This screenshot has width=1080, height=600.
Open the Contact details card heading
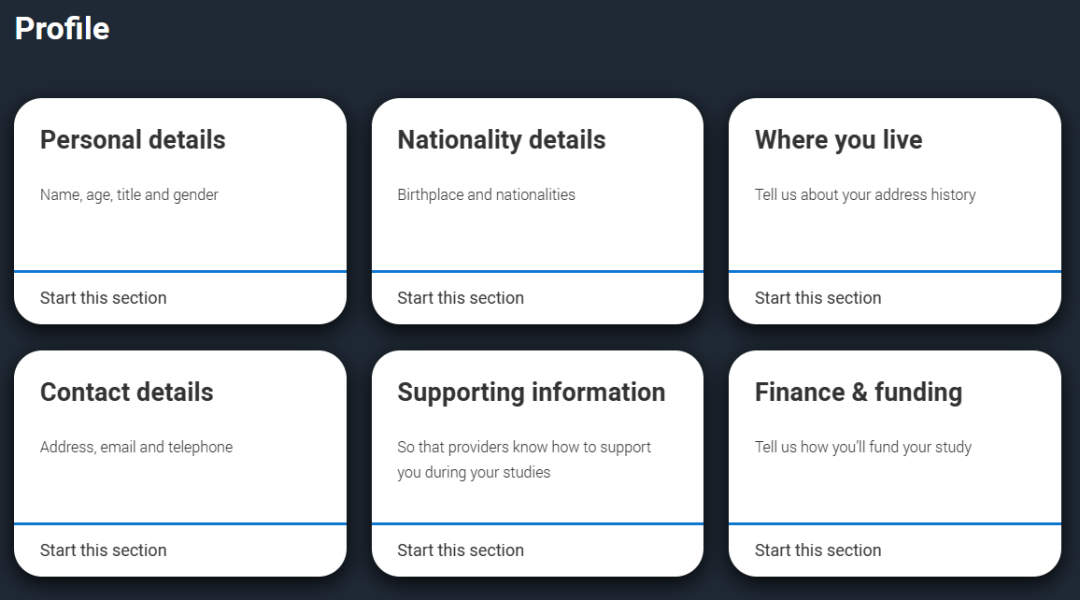[x=127, y=392]
